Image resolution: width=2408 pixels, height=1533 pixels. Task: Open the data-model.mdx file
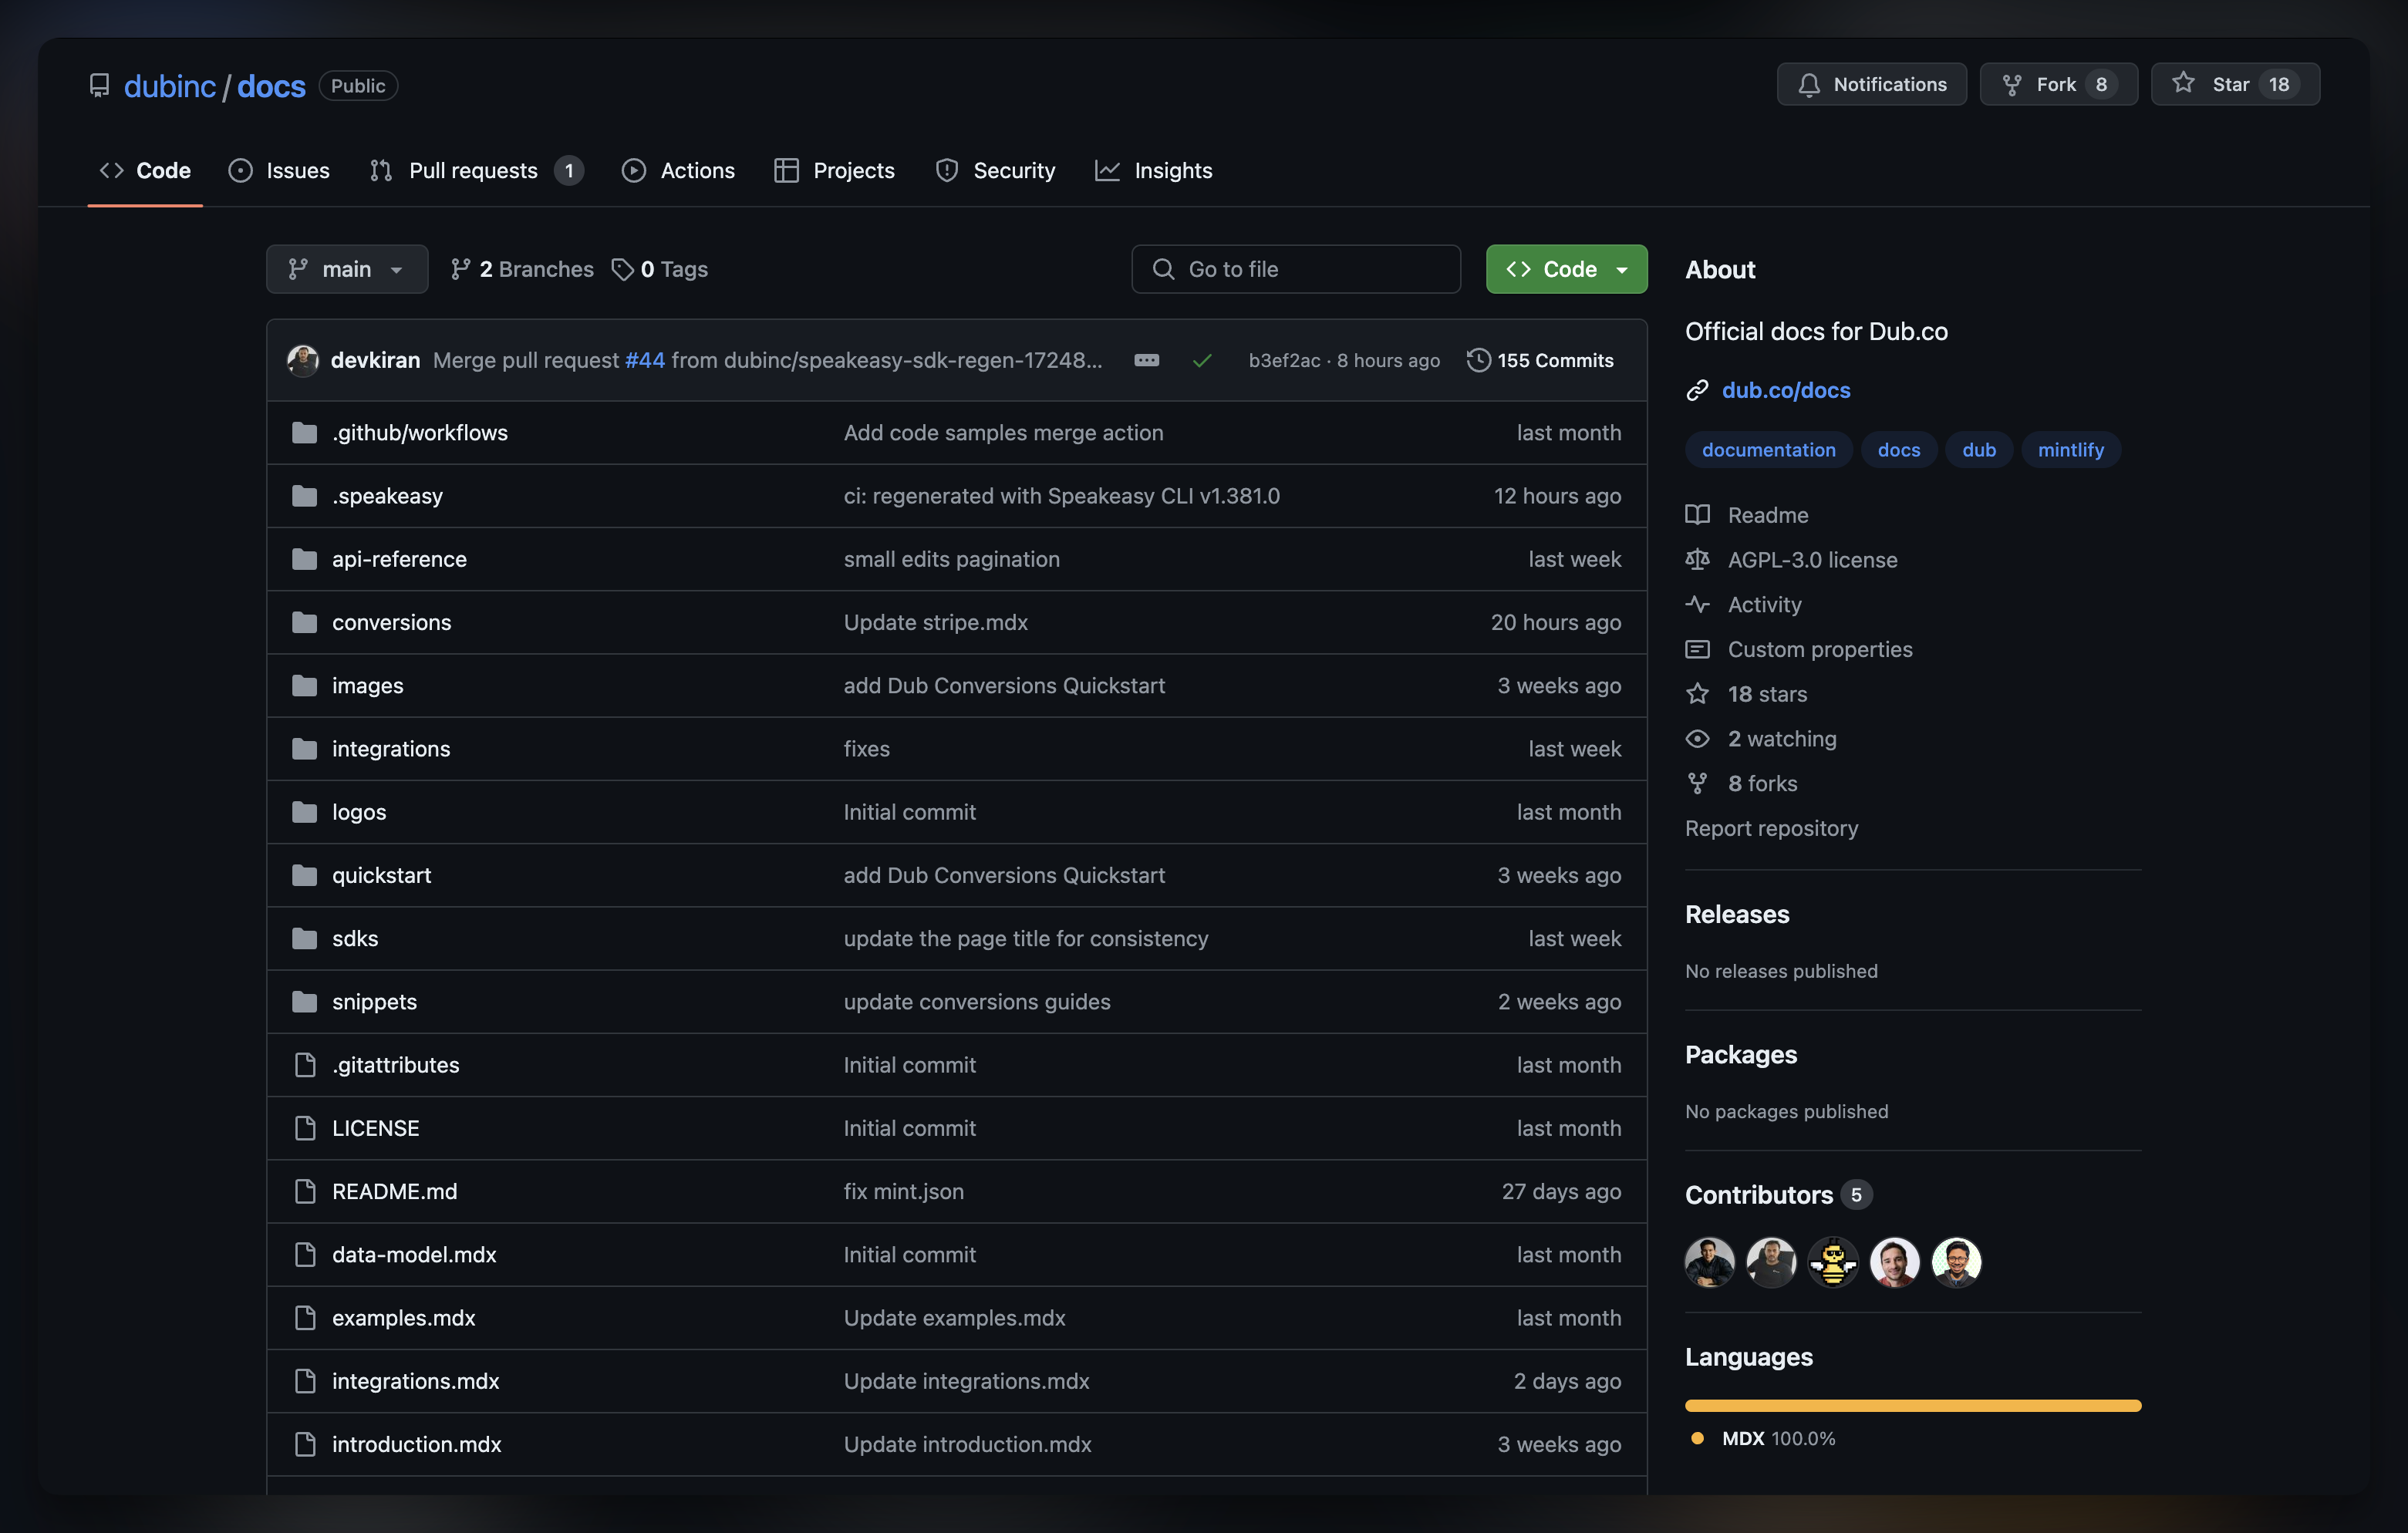[x=414, y=1254]
